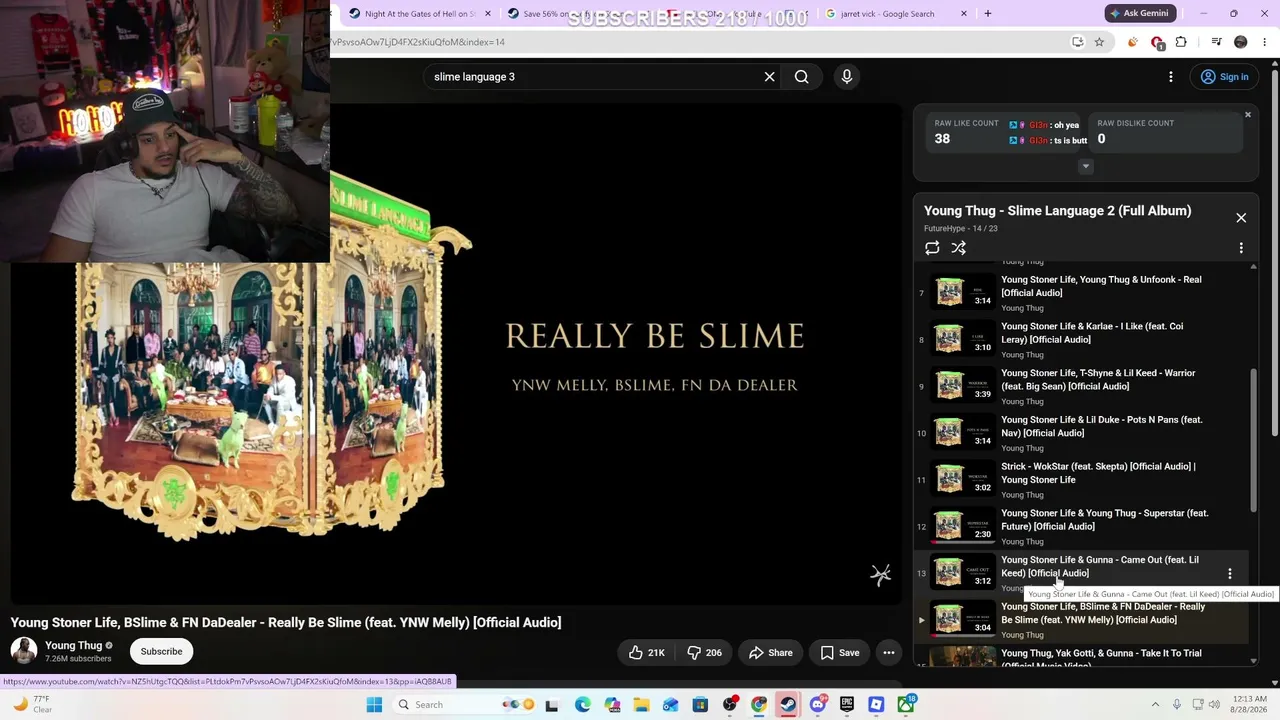Open the media controls icon in Chrome toolbar
The image size is (1280, 720).
(1216, 42)
